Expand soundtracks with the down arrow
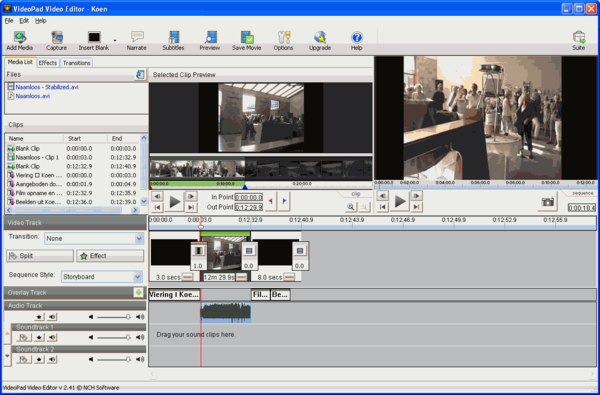This screenshot has width=600, height=395. click(x=7, y=356)
